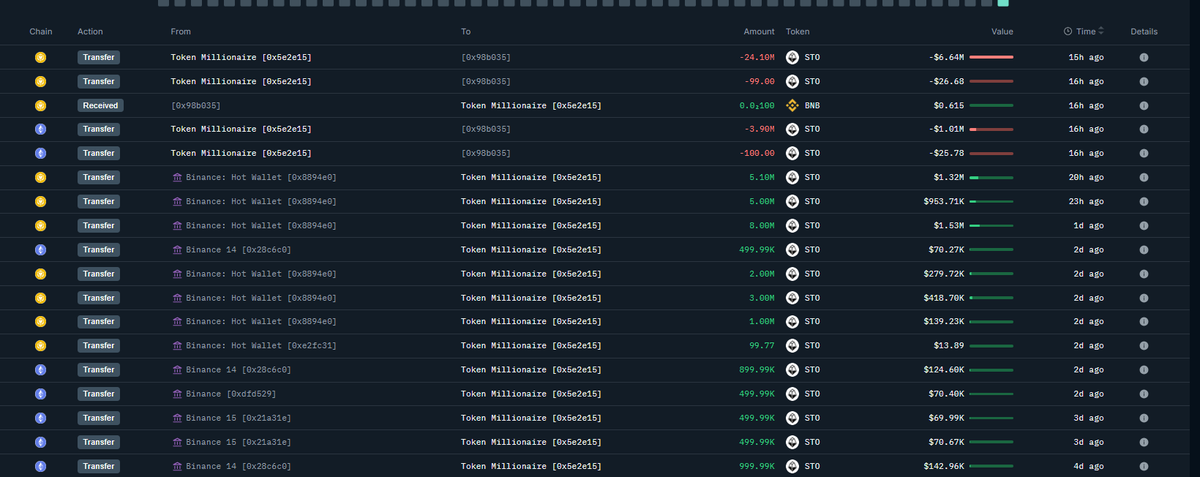This screenshot has width=1200, height=477.
Task: Click the Received action badge
Action: pos(100,105)
